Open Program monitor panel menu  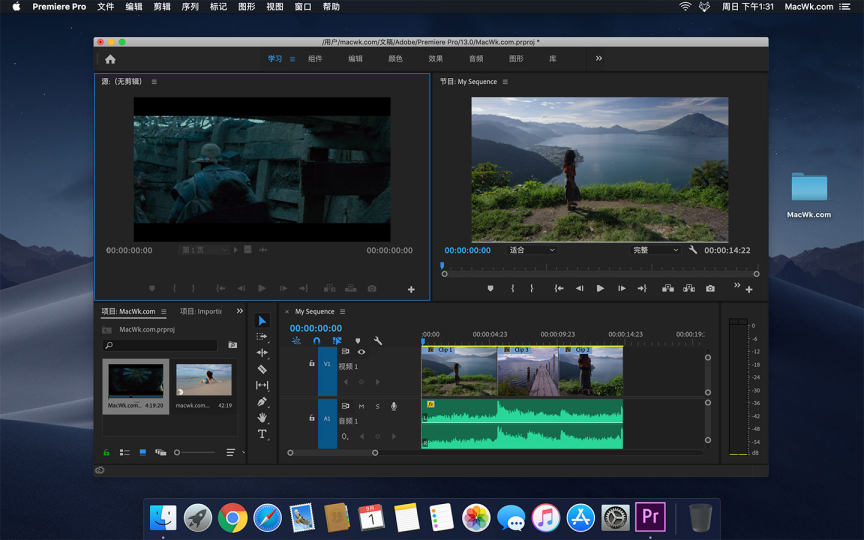coord(505,82)
